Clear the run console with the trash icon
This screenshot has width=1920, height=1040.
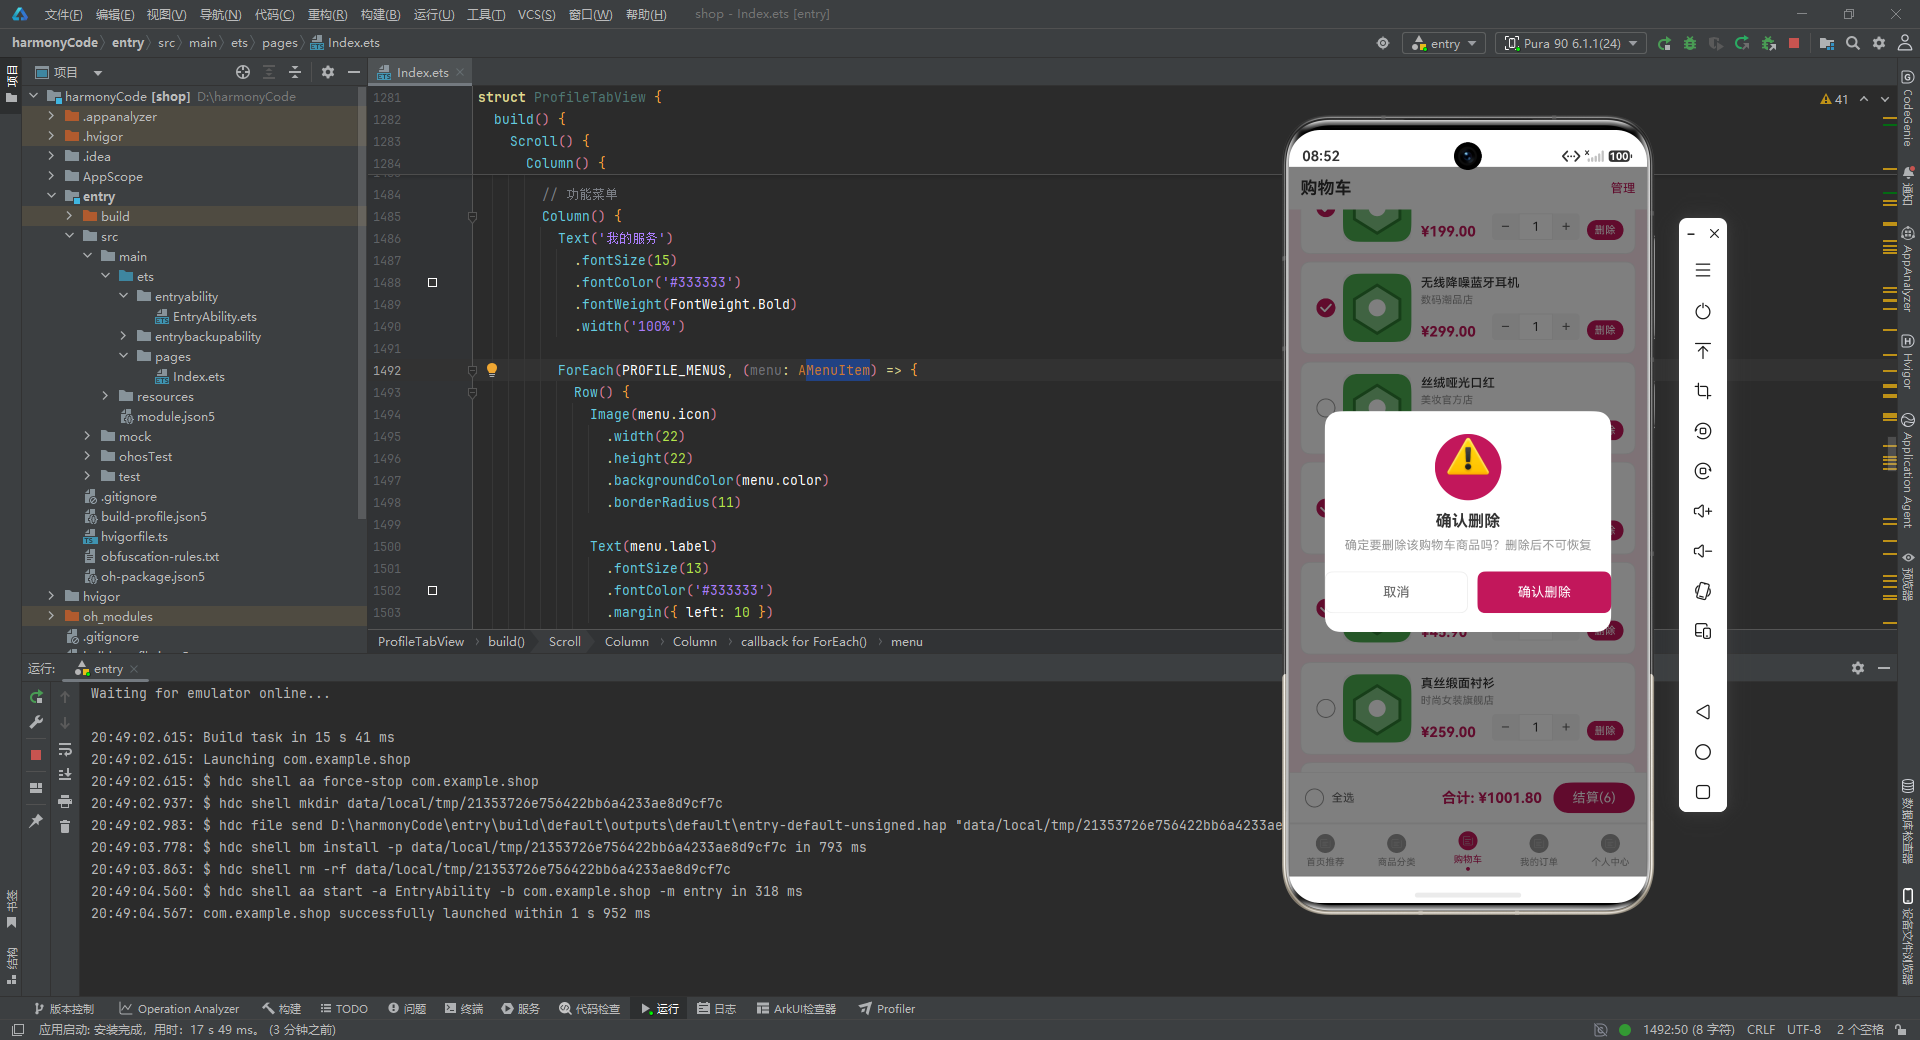[x=65, y=826]
